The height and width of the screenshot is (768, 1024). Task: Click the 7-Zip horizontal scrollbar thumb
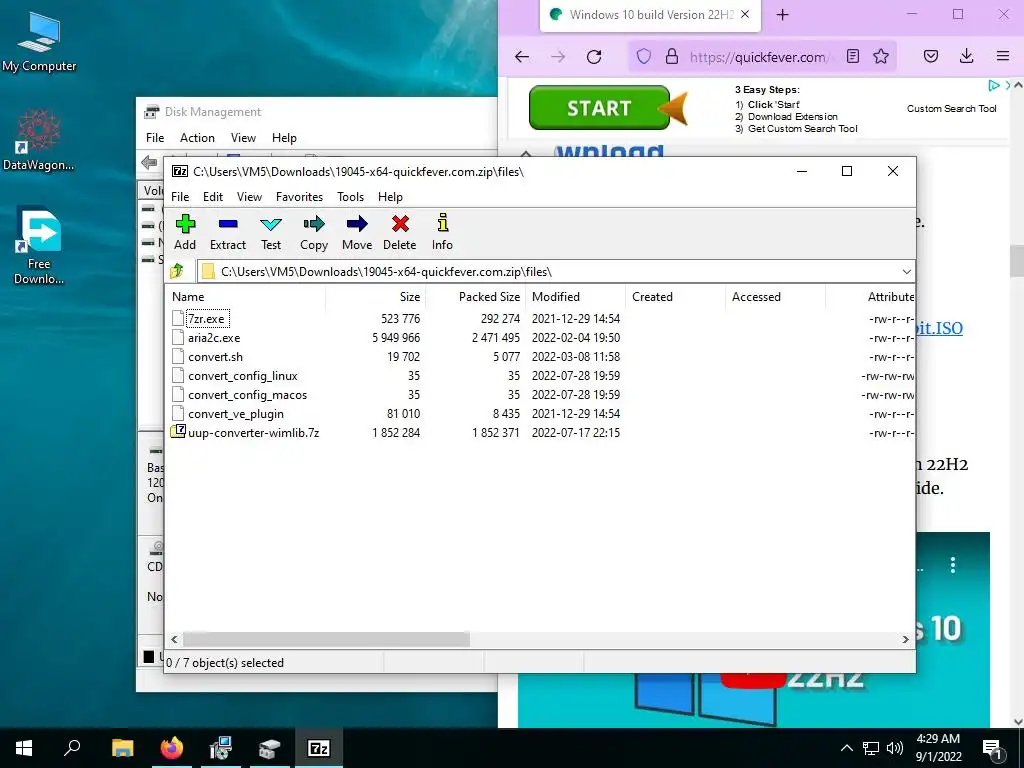[x=326, y=639]
